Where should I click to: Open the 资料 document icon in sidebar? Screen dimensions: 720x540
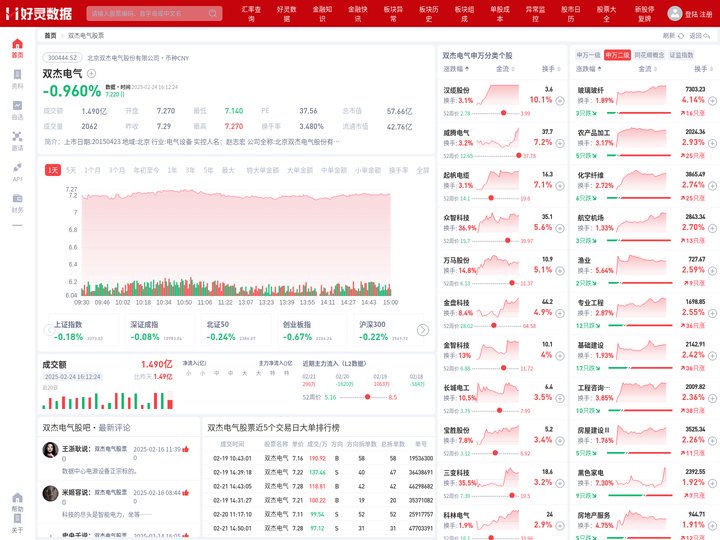(17, 74)
